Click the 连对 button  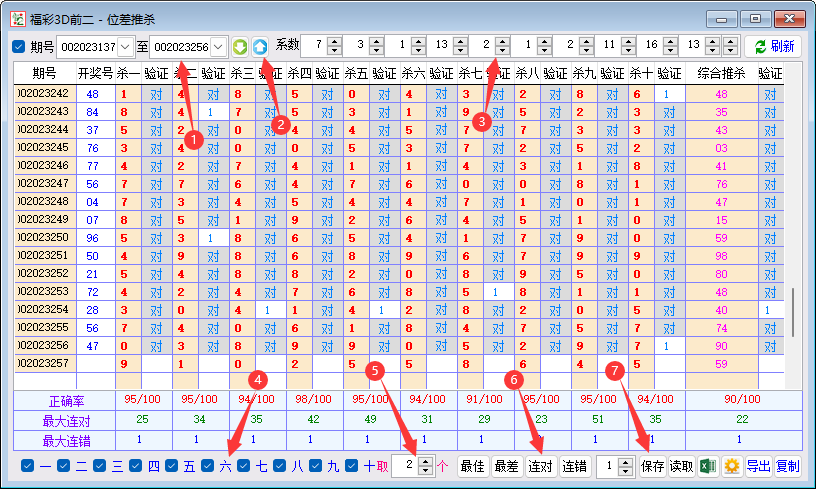(x=541, y=466)
